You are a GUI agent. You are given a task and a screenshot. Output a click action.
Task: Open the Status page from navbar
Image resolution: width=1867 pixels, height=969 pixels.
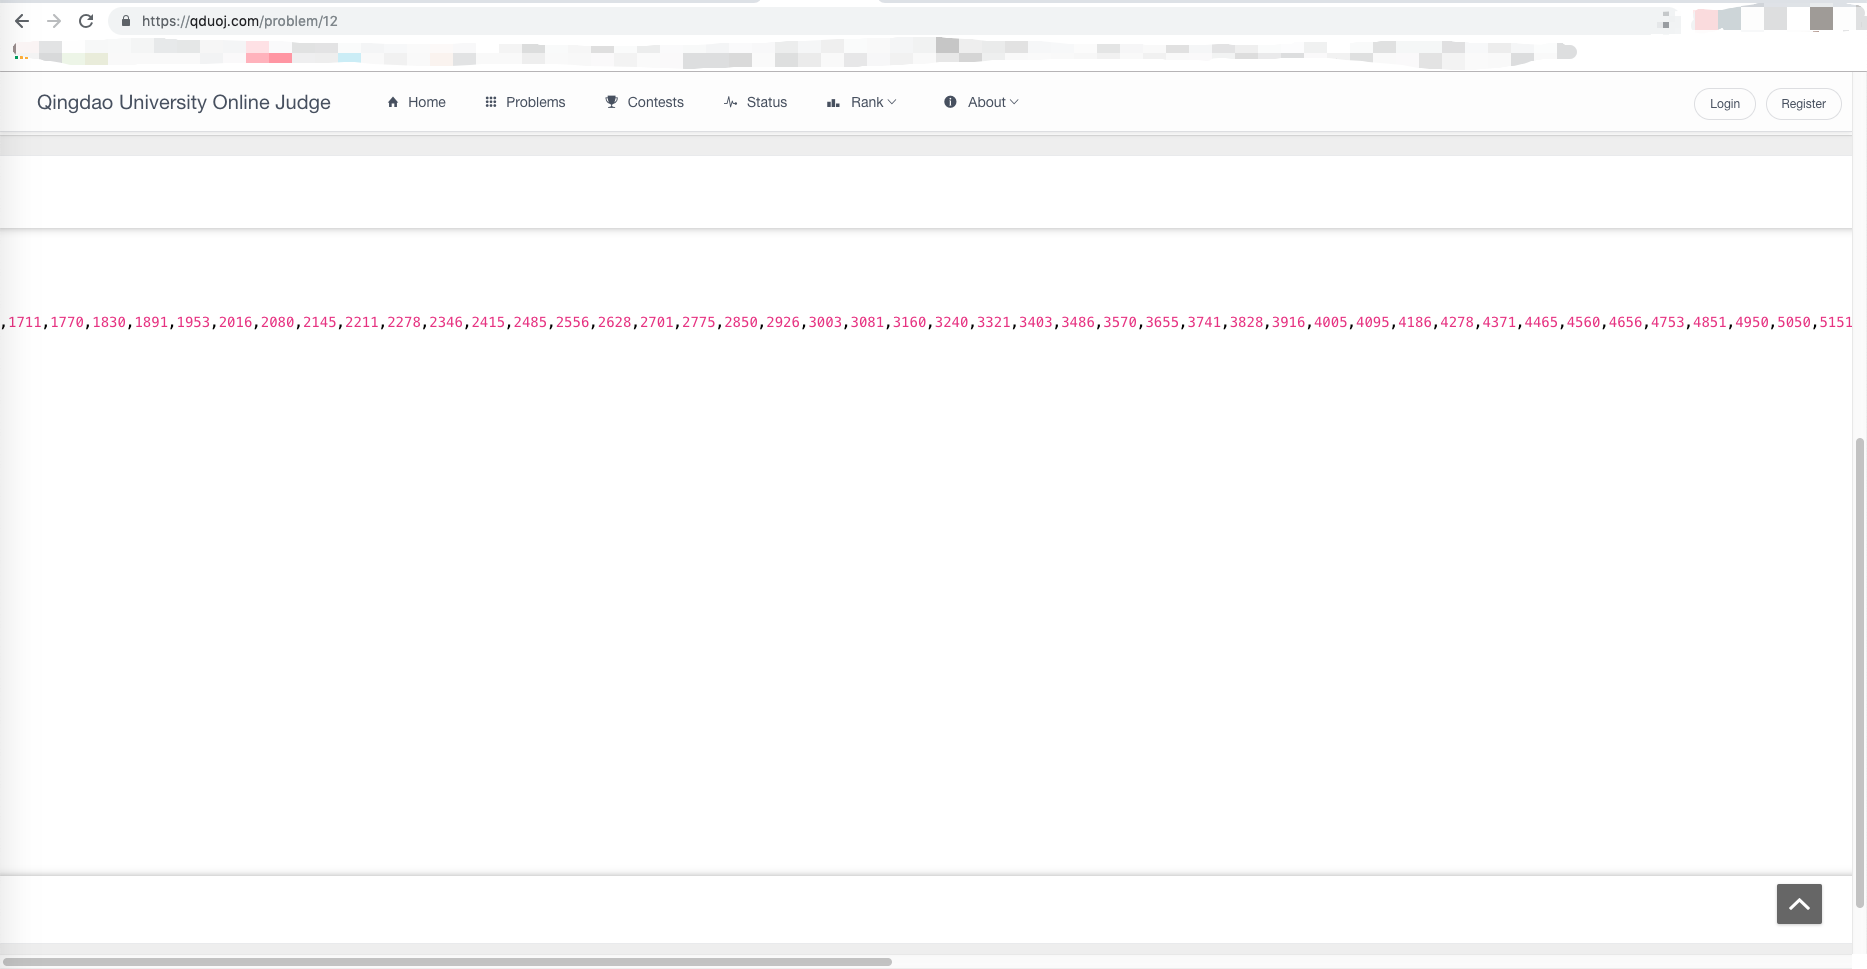(766, 101)
